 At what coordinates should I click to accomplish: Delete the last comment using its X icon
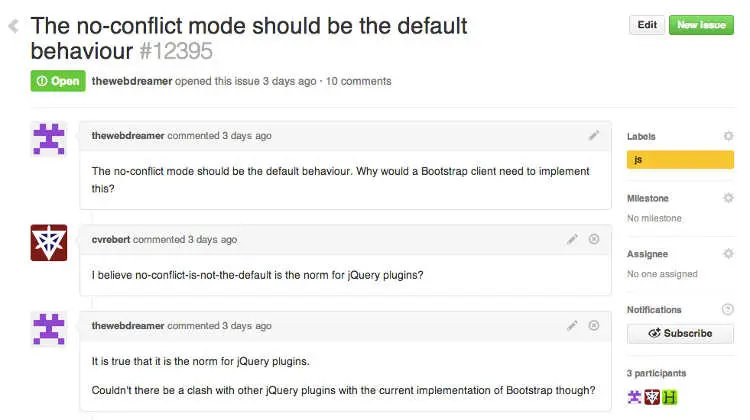[x=594, y=325]
